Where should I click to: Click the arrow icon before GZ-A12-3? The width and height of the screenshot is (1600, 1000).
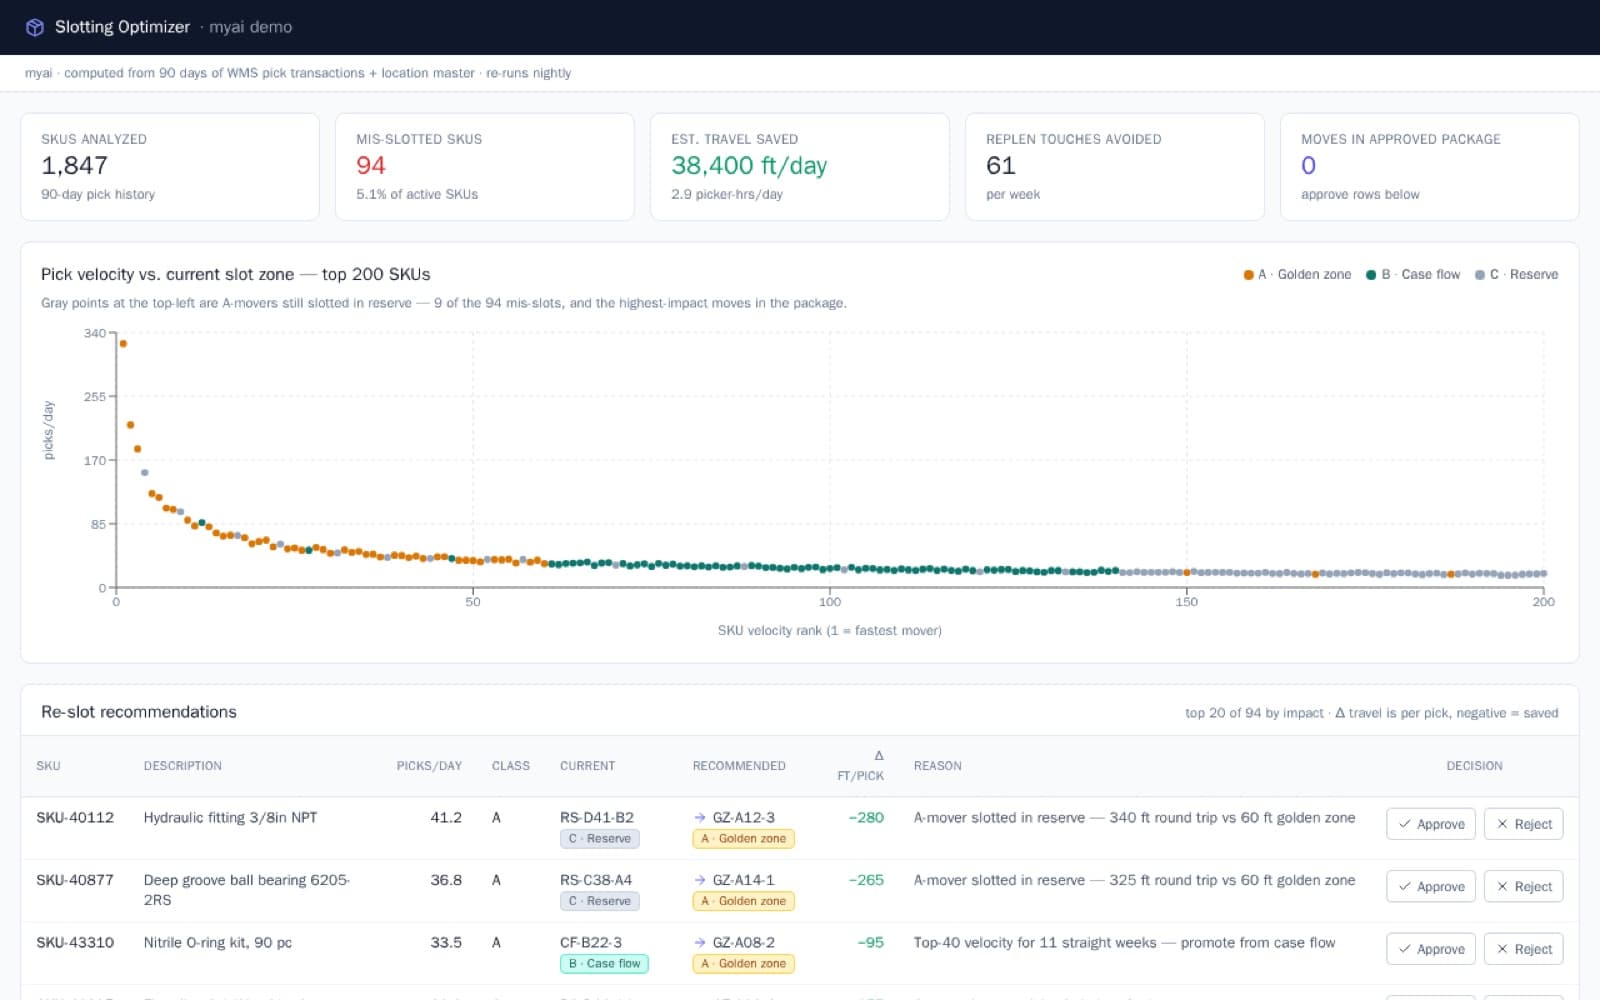pos(700,818)
